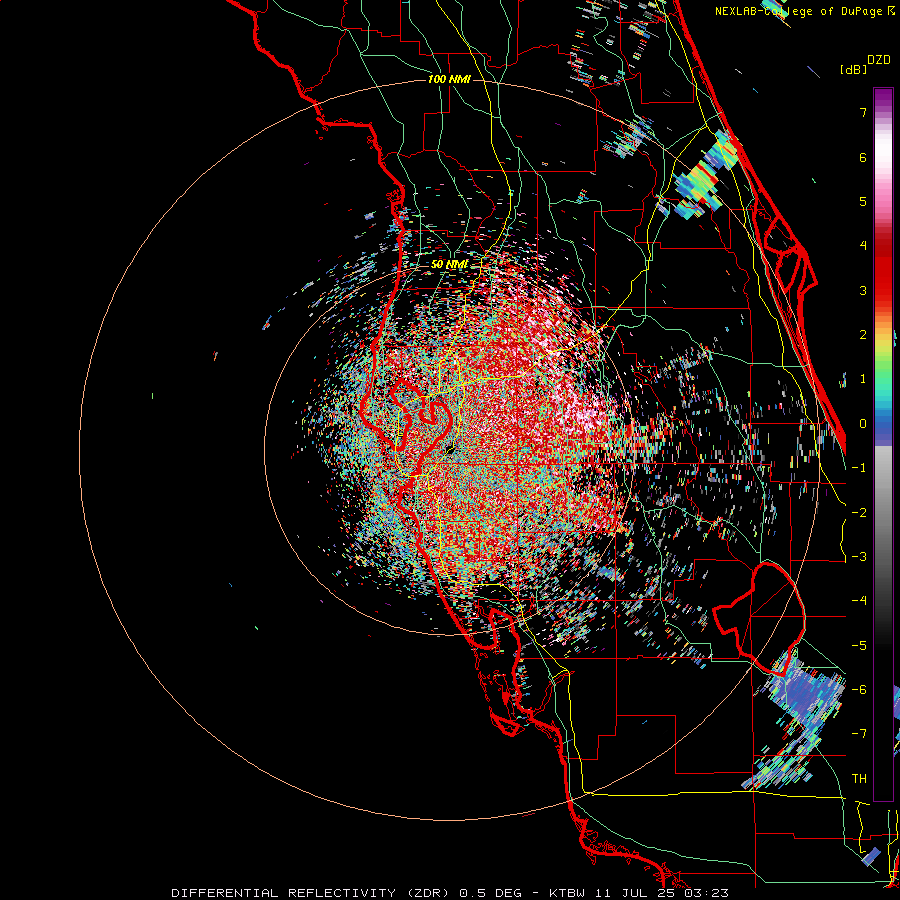Click the "-7" tick on color scale
Screen dimensions: 900x900
click(x=859, y=734)
